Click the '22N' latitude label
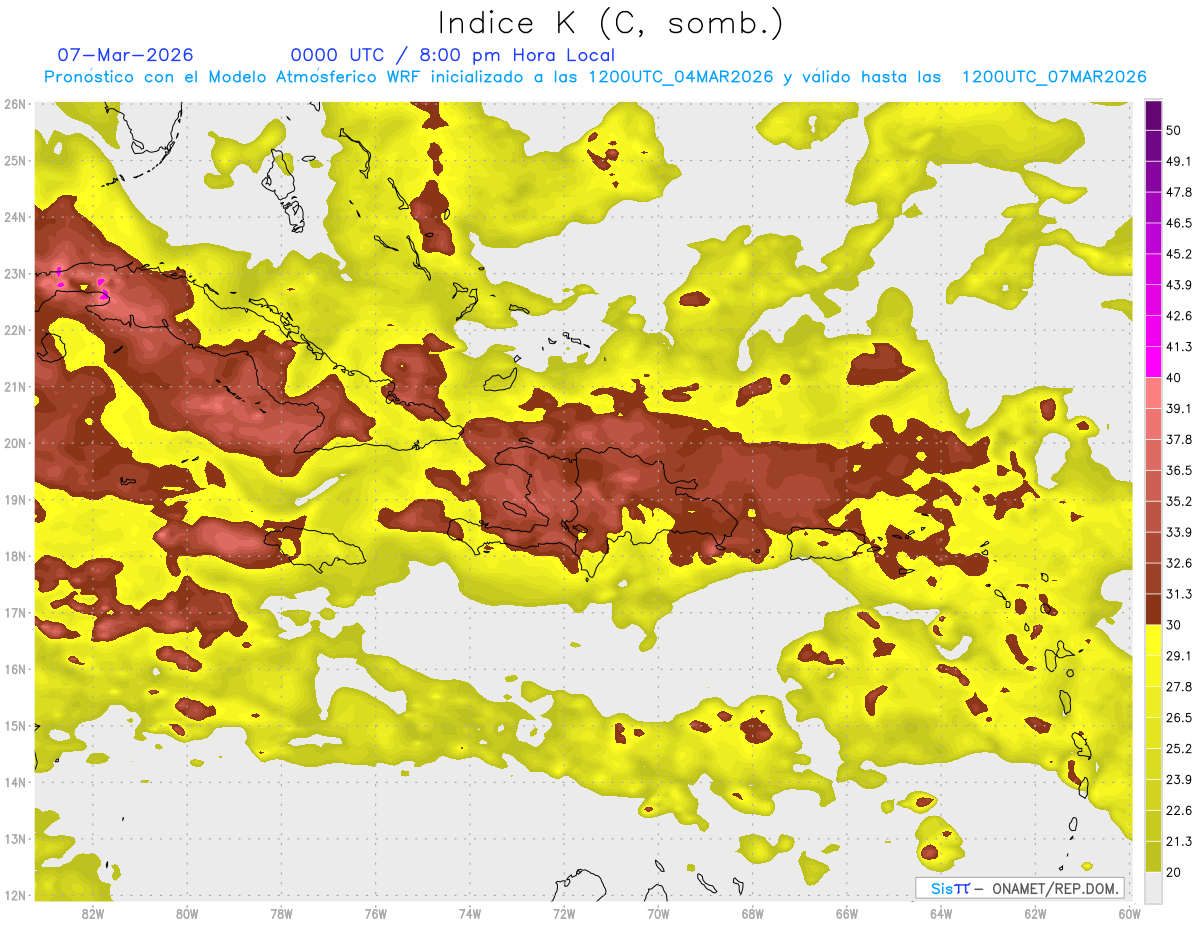Image resolution: width=1200 pixels, height=927 pixels. (x=15, y=330)
